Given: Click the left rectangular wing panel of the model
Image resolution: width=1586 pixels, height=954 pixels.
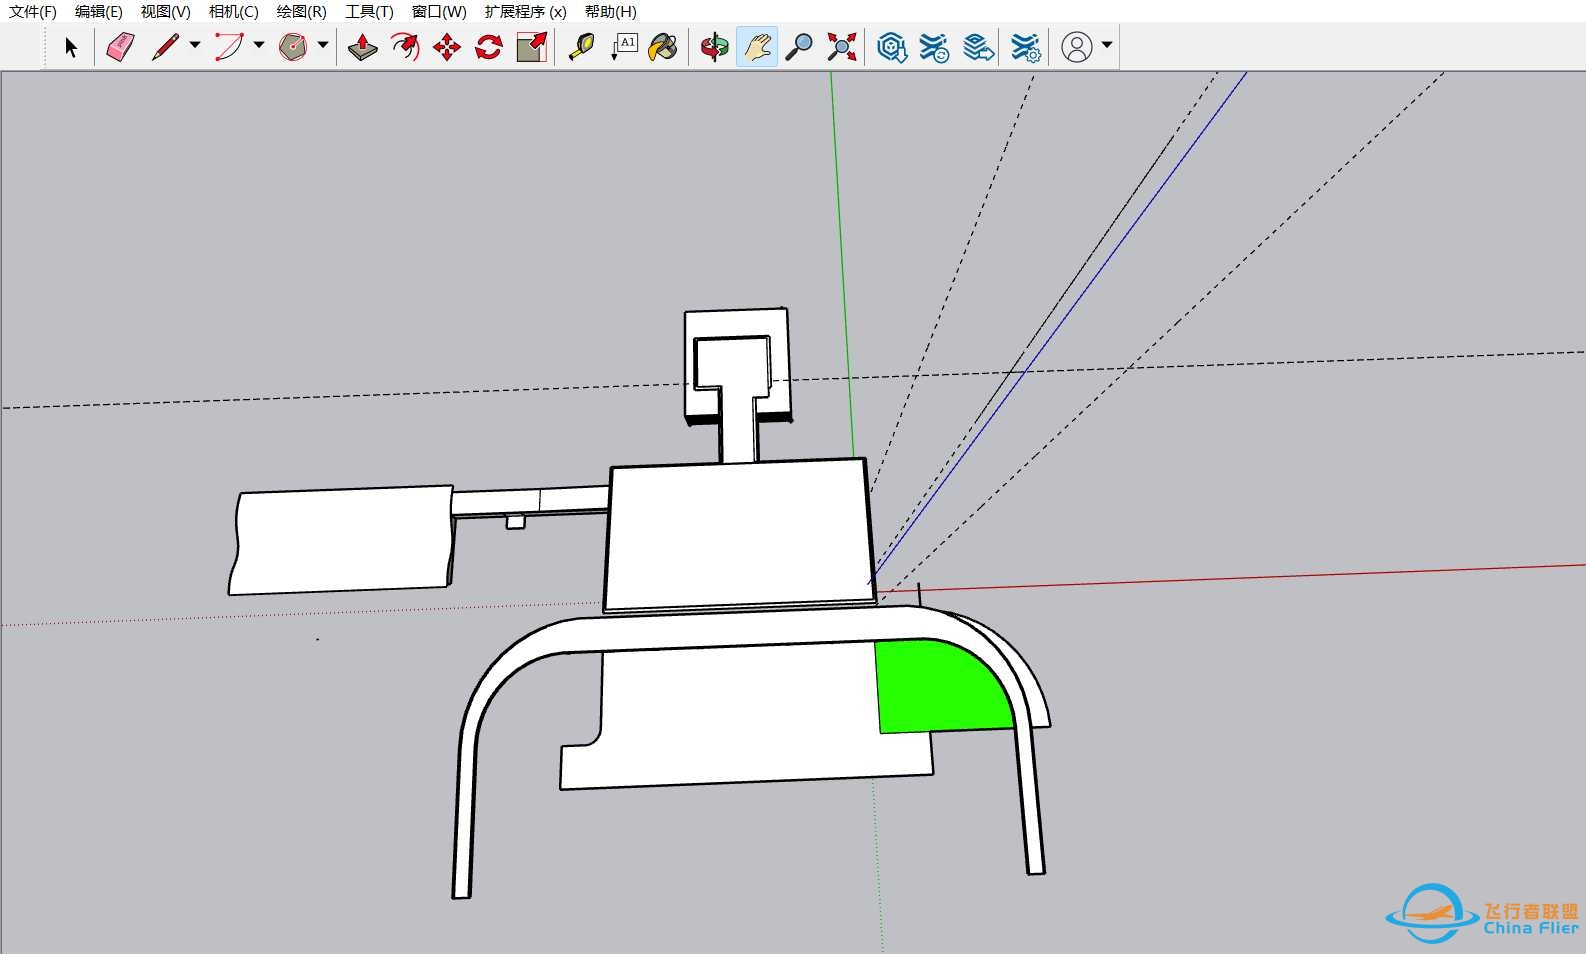Looking at the screenshot, I should click(340, 540).
